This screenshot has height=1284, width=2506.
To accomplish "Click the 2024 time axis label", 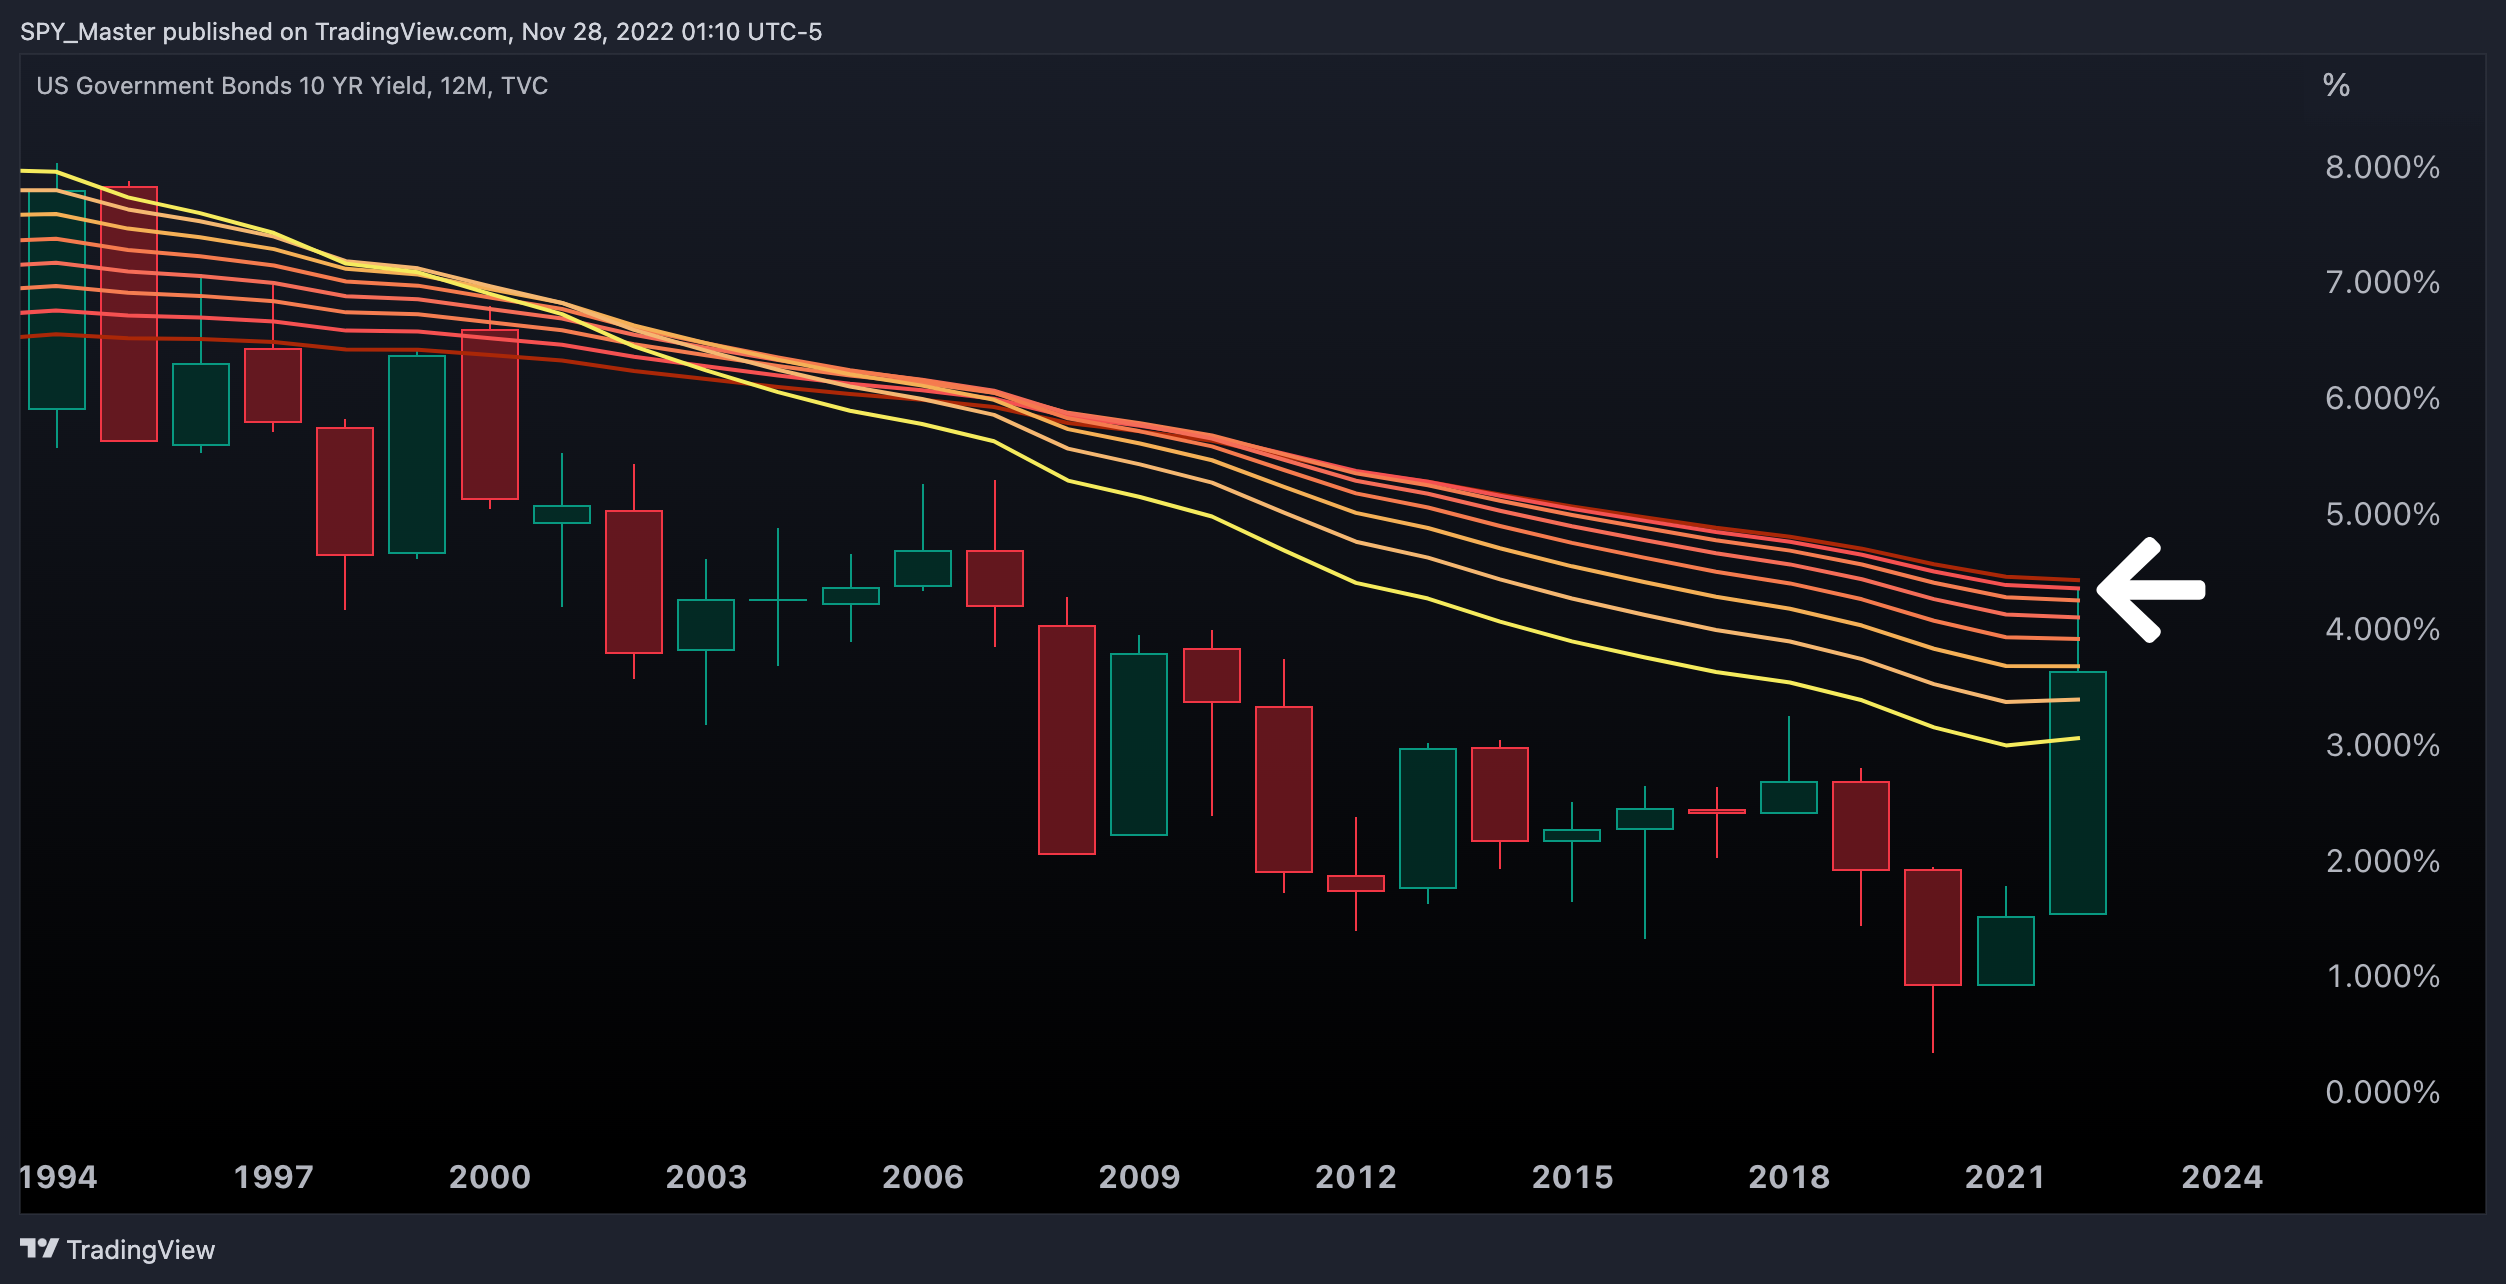I will [x=2222, y=1177].
